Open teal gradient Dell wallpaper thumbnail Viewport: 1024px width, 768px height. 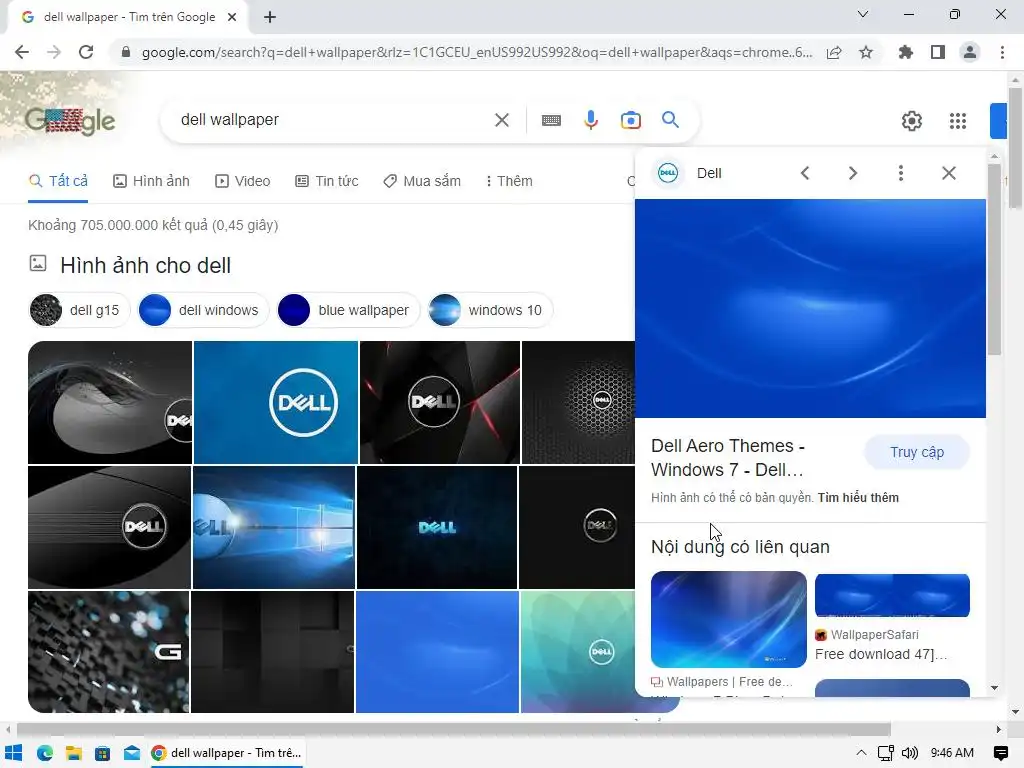pyautogui.click(x=577, y=652)
